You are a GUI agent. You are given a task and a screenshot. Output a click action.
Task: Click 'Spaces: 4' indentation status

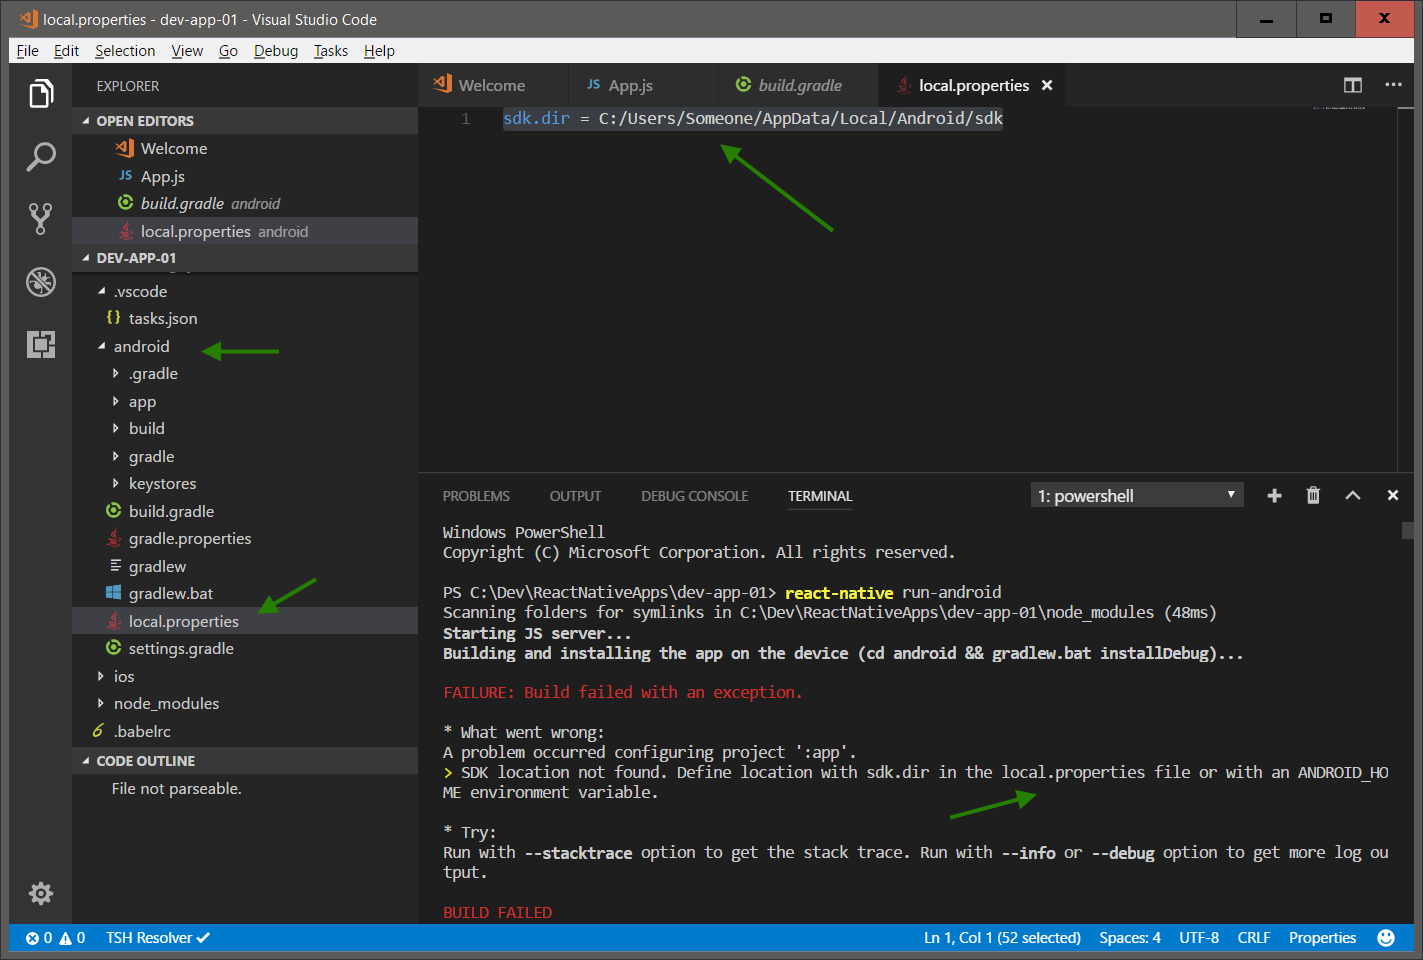1130,938
